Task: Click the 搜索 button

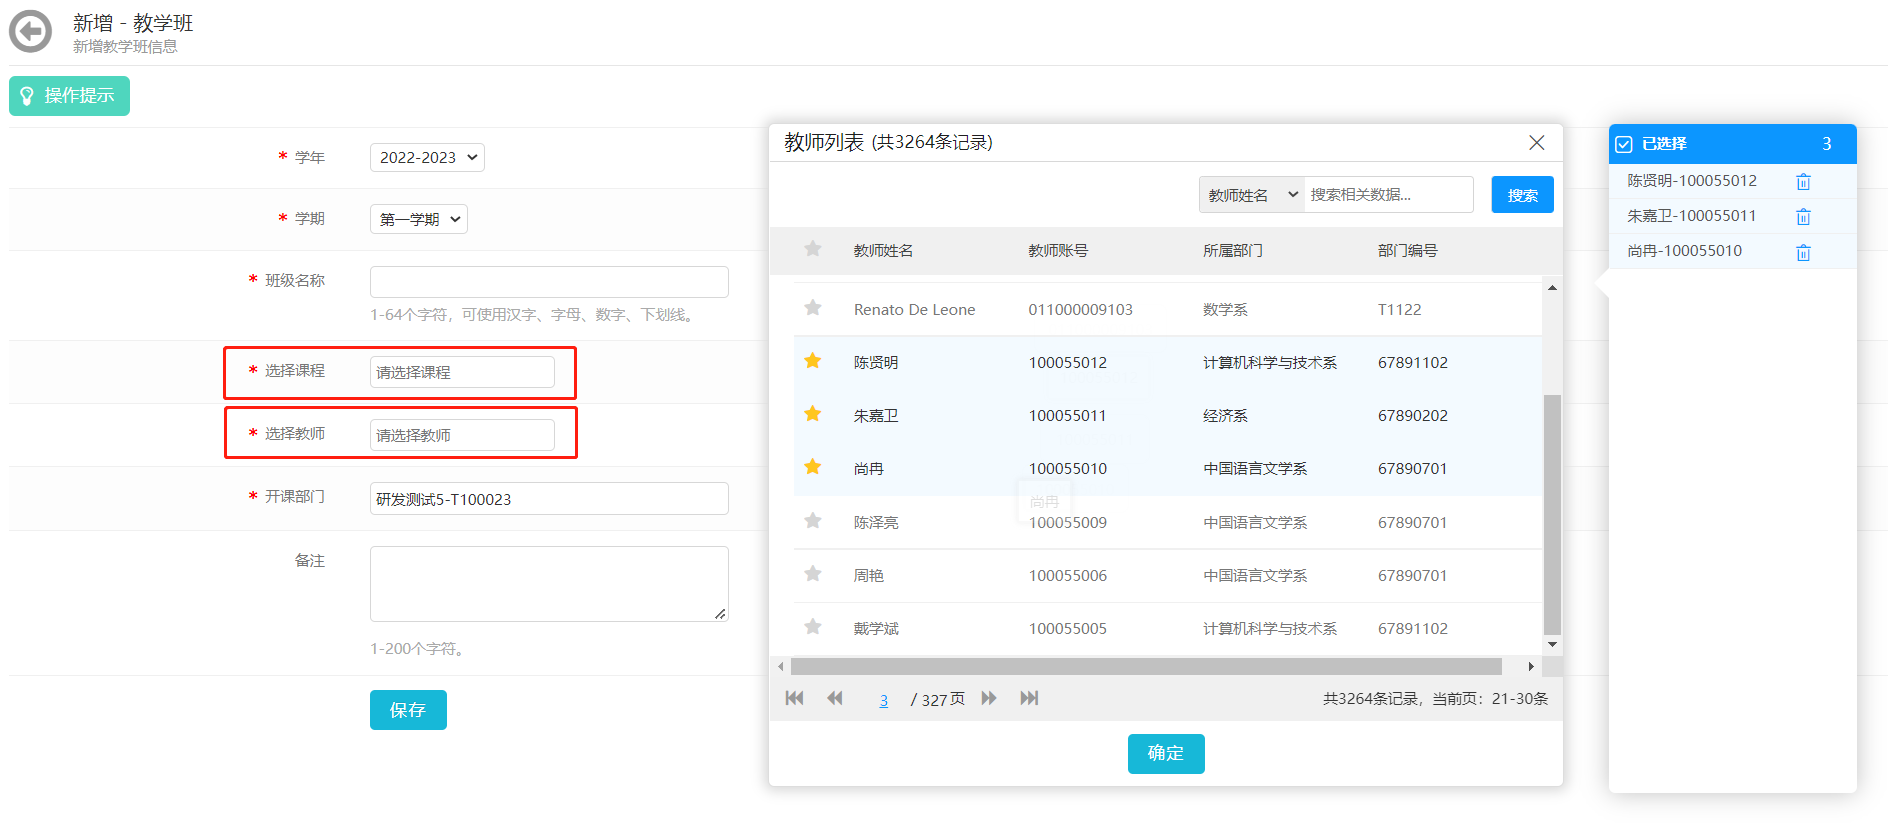Action: [x=1522, y=195]
